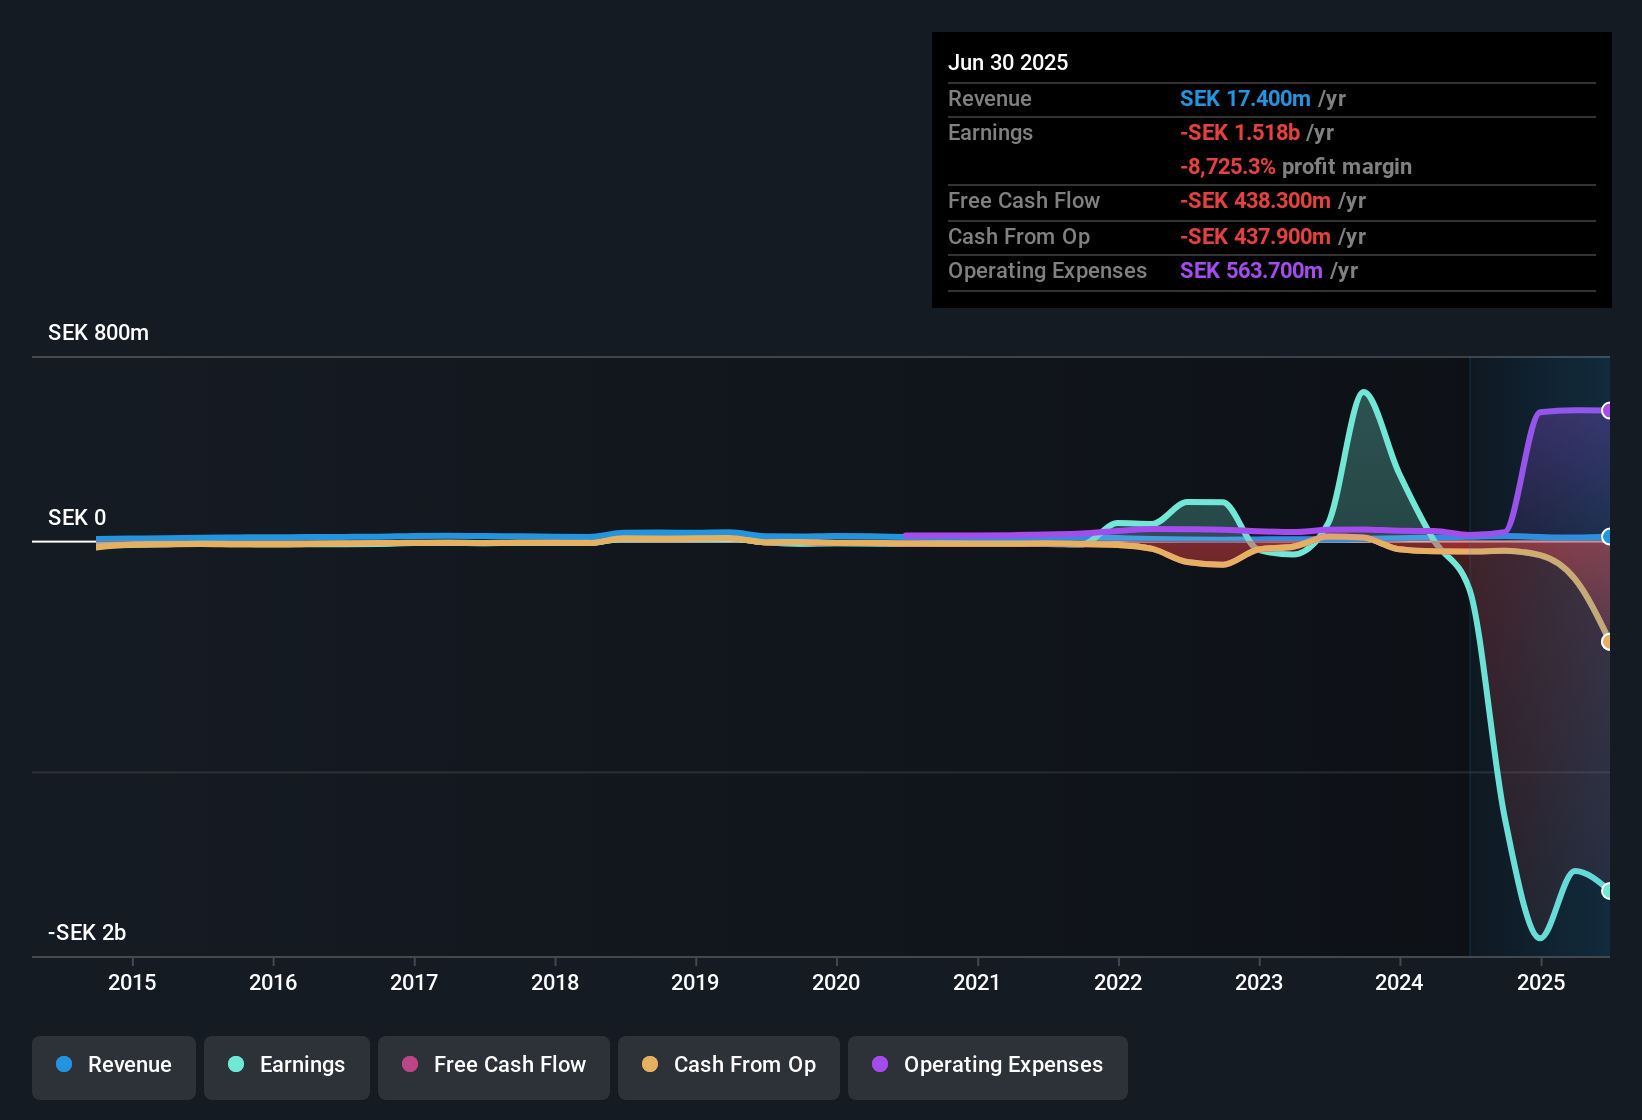Select the teal Earnings endpoint marker
This screenshot has width=1642, height=1120.
(x=1607, y=891)
